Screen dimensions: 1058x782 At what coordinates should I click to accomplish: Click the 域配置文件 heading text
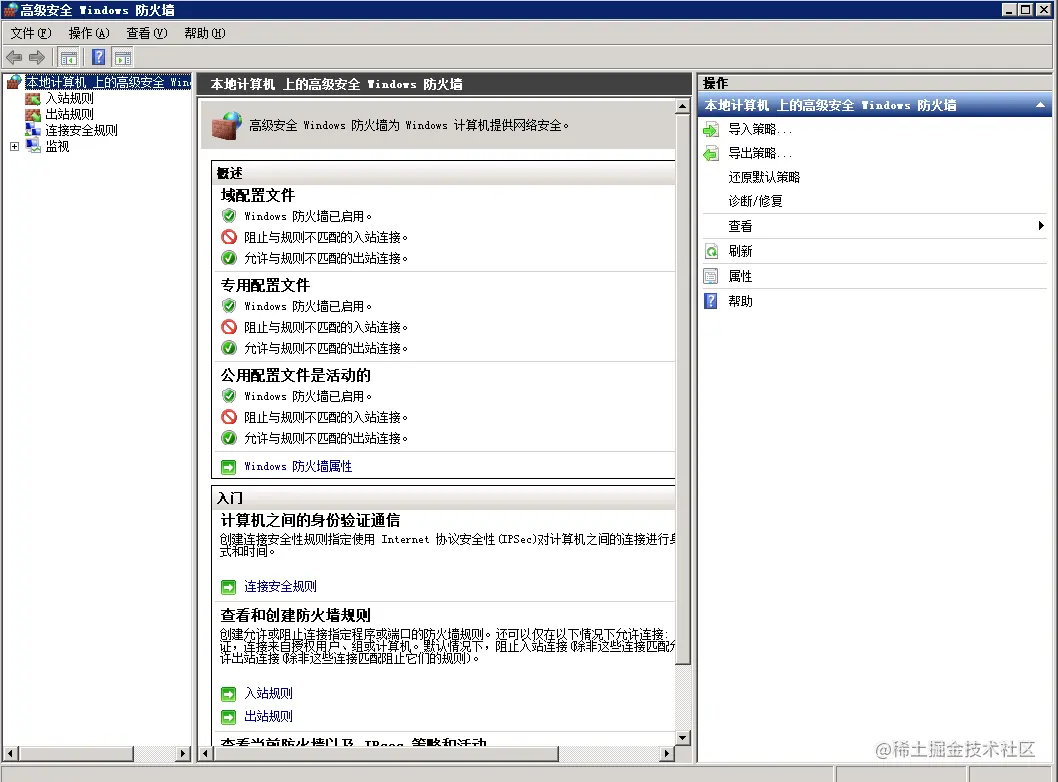coord(258,196)
